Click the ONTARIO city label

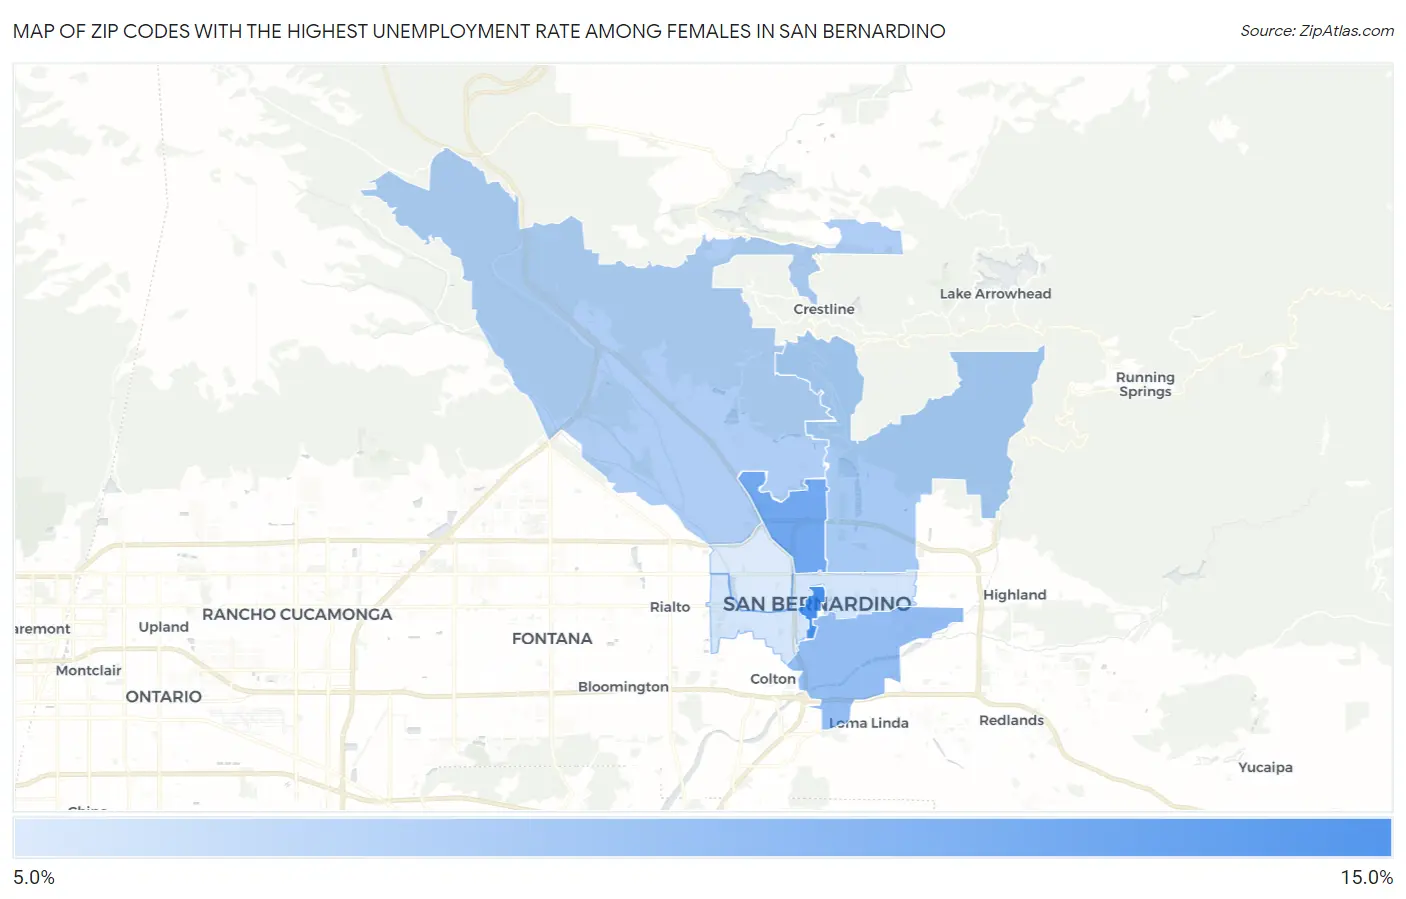click(x=164, y=696)
